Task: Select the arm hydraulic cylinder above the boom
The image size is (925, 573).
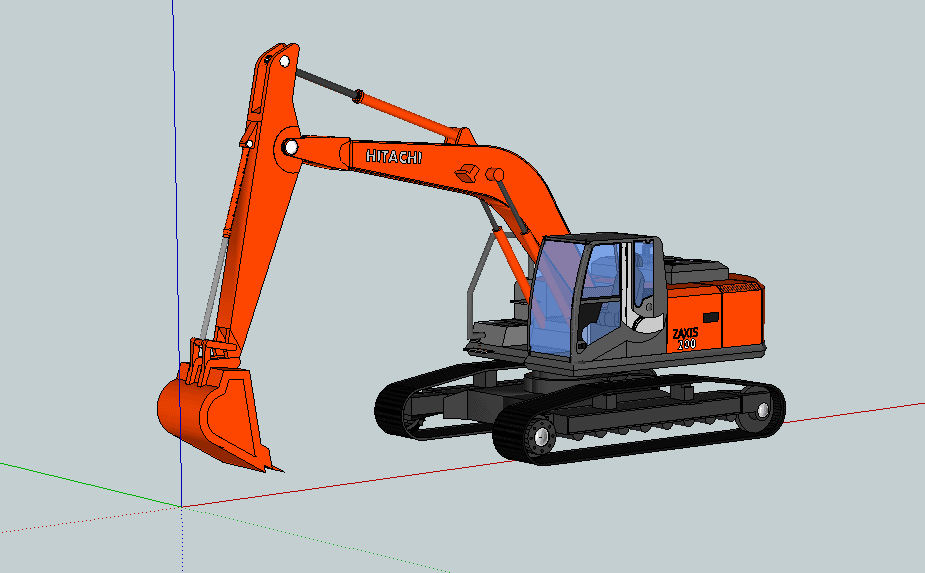Action: pos(381,105)
